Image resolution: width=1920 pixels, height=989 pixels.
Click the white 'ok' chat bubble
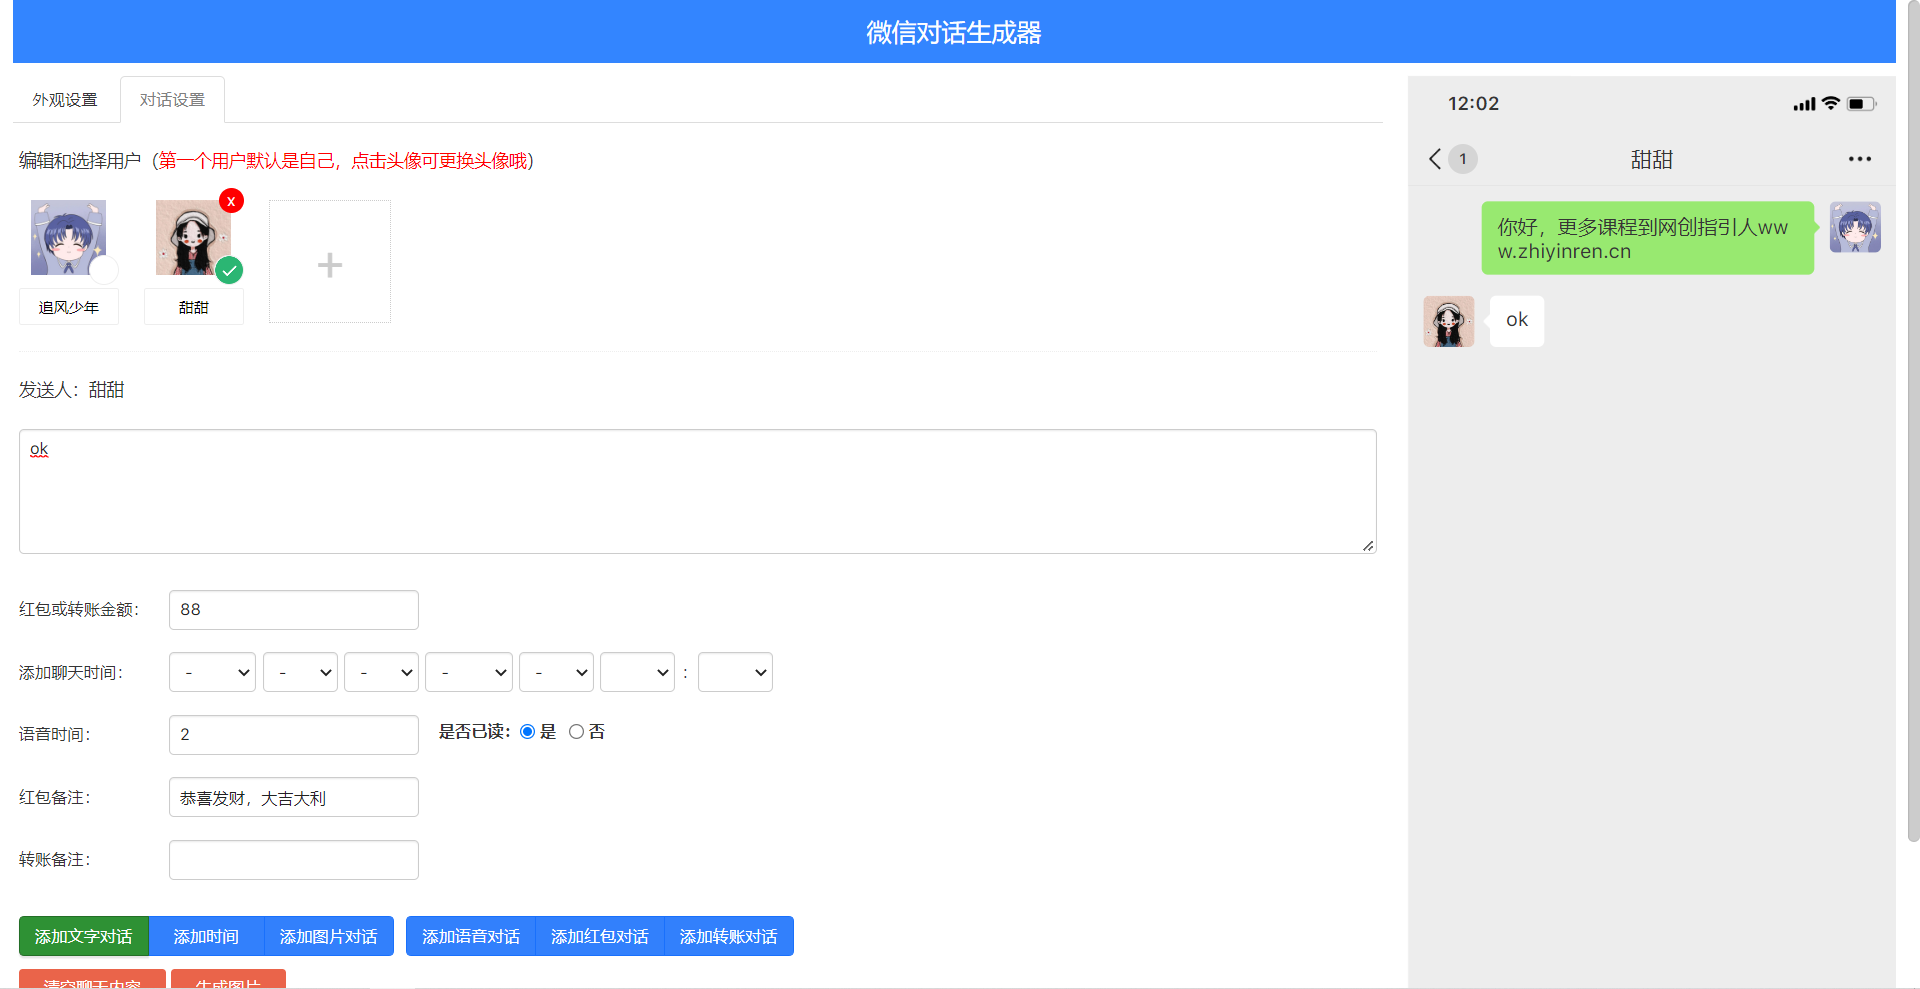(x=1517, y=321)
